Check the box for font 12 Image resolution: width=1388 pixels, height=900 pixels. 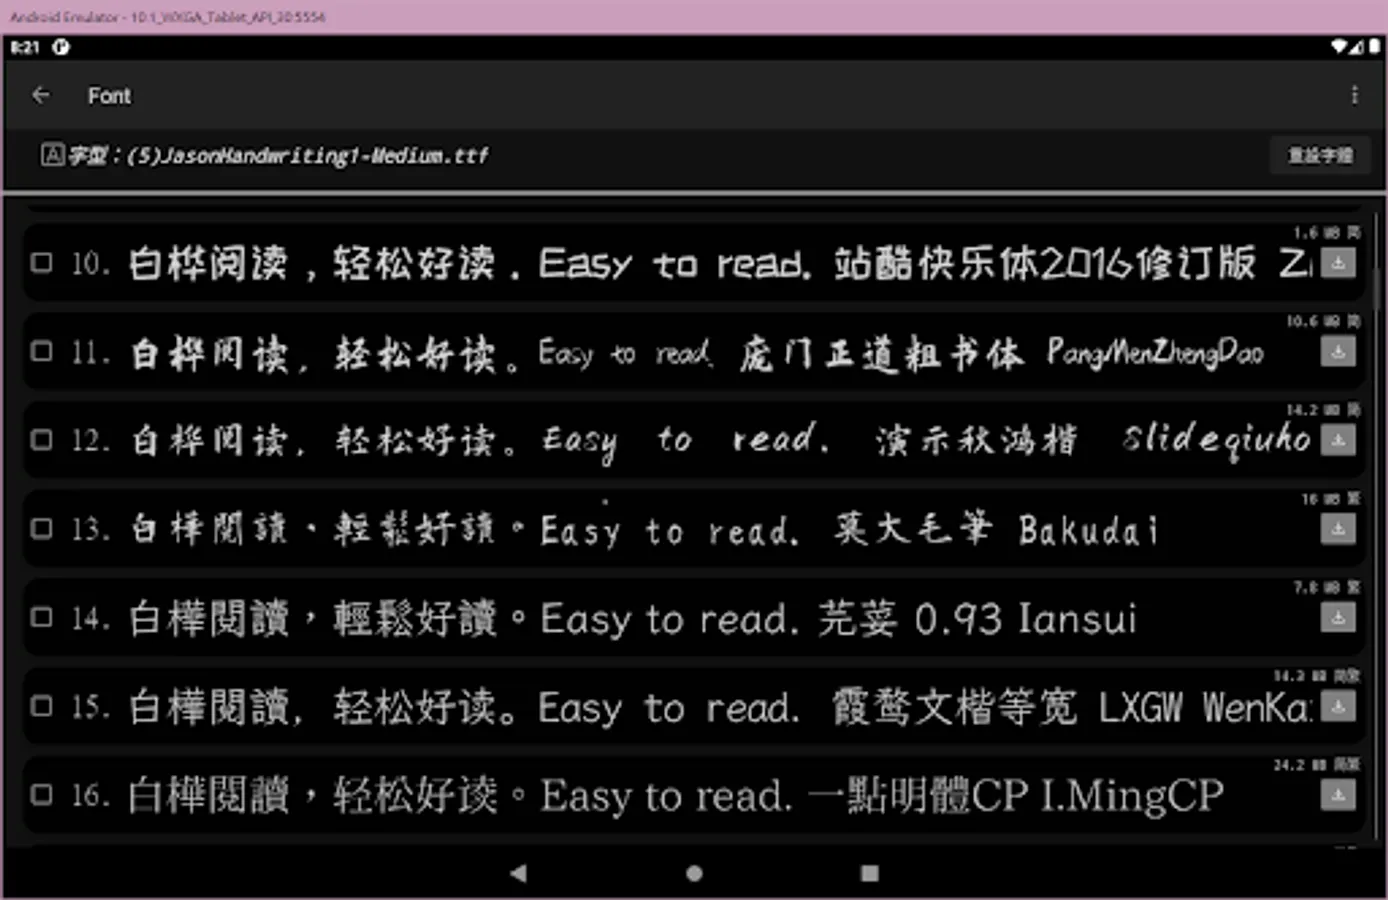tap(42, 440)
